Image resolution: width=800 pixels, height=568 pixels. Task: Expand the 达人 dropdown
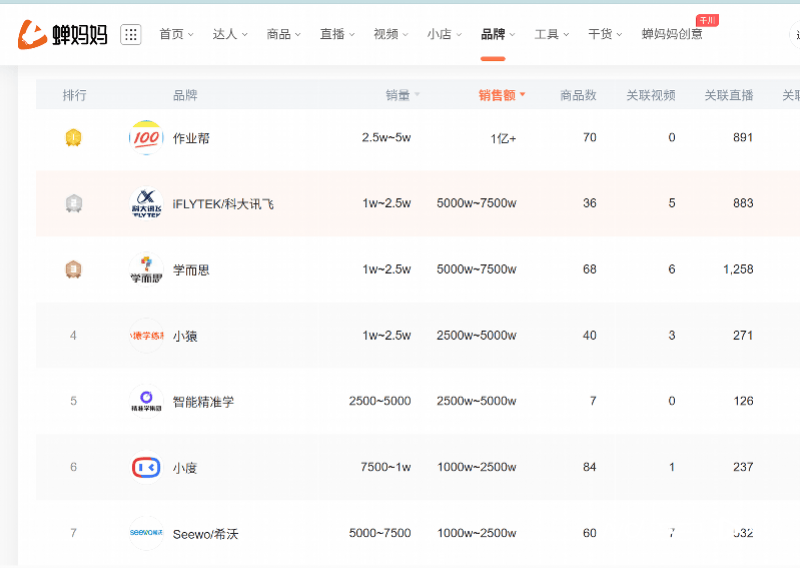[x=230, y=34]
